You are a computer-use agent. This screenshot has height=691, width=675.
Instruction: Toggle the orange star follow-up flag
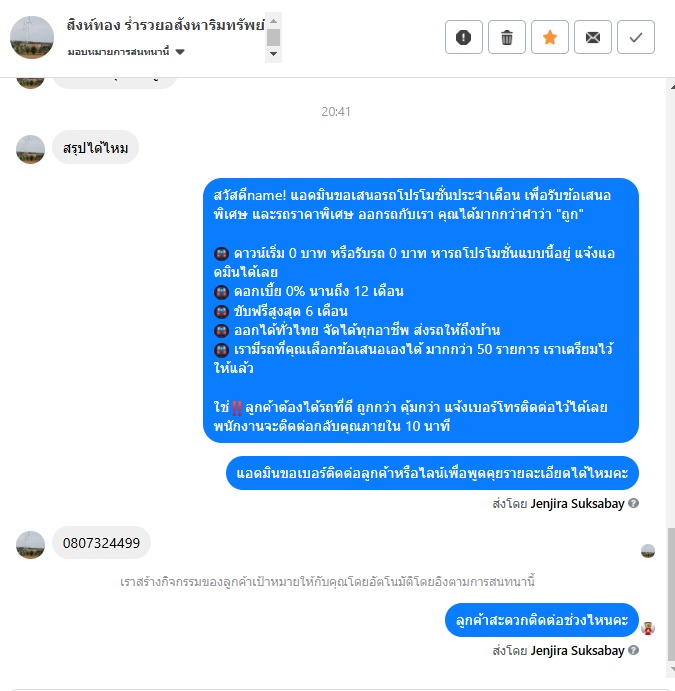(549, 37)
